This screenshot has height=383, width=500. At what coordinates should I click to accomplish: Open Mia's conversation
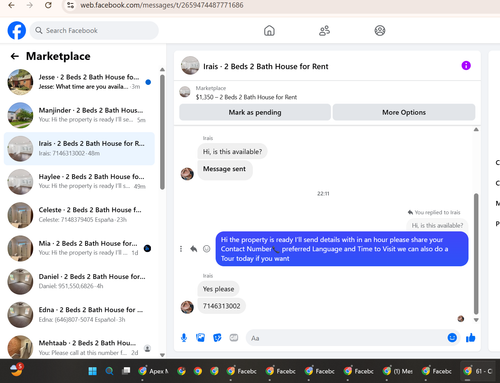point(79,248)
